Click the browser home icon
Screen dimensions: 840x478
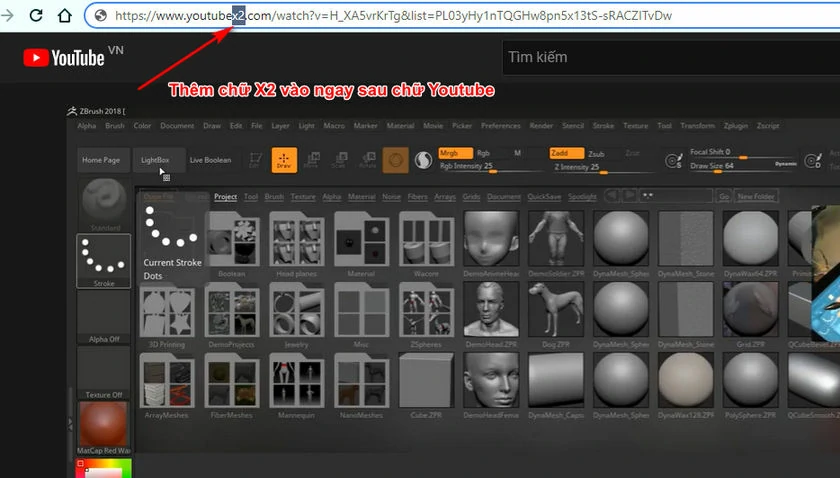point(65,16)
